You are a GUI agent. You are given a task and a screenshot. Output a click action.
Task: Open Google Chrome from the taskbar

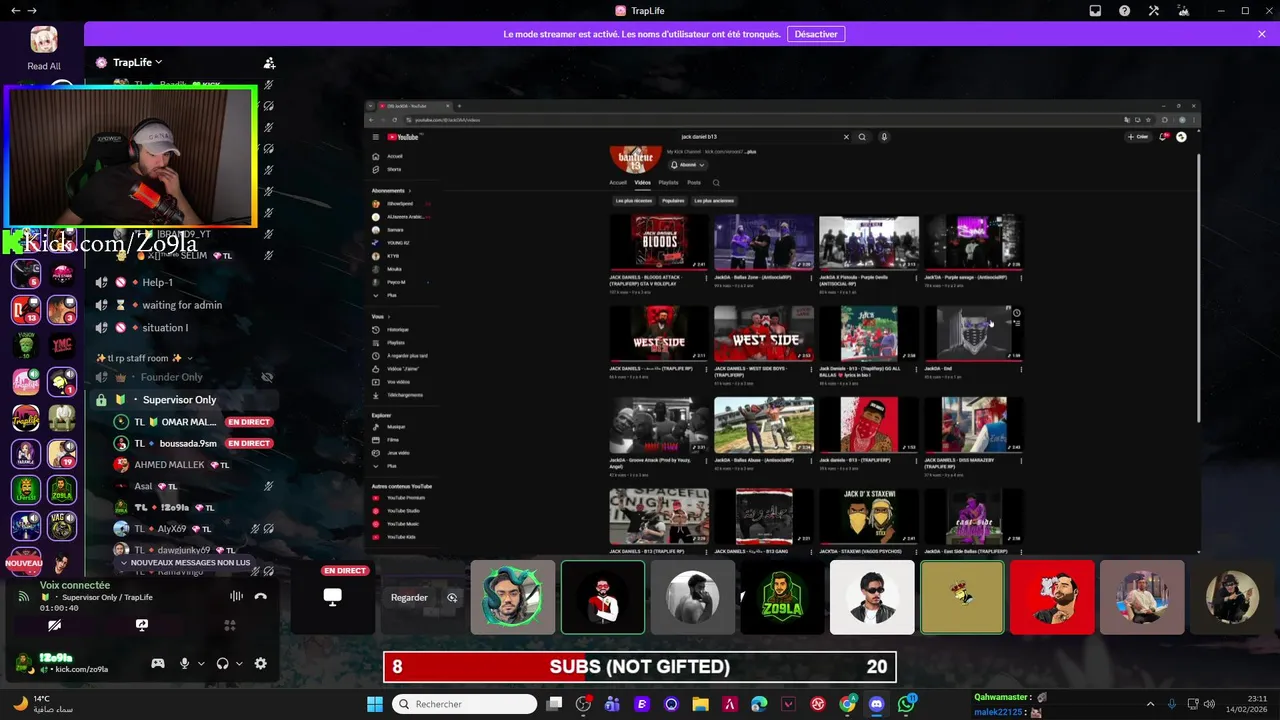(x=847, y=704)
